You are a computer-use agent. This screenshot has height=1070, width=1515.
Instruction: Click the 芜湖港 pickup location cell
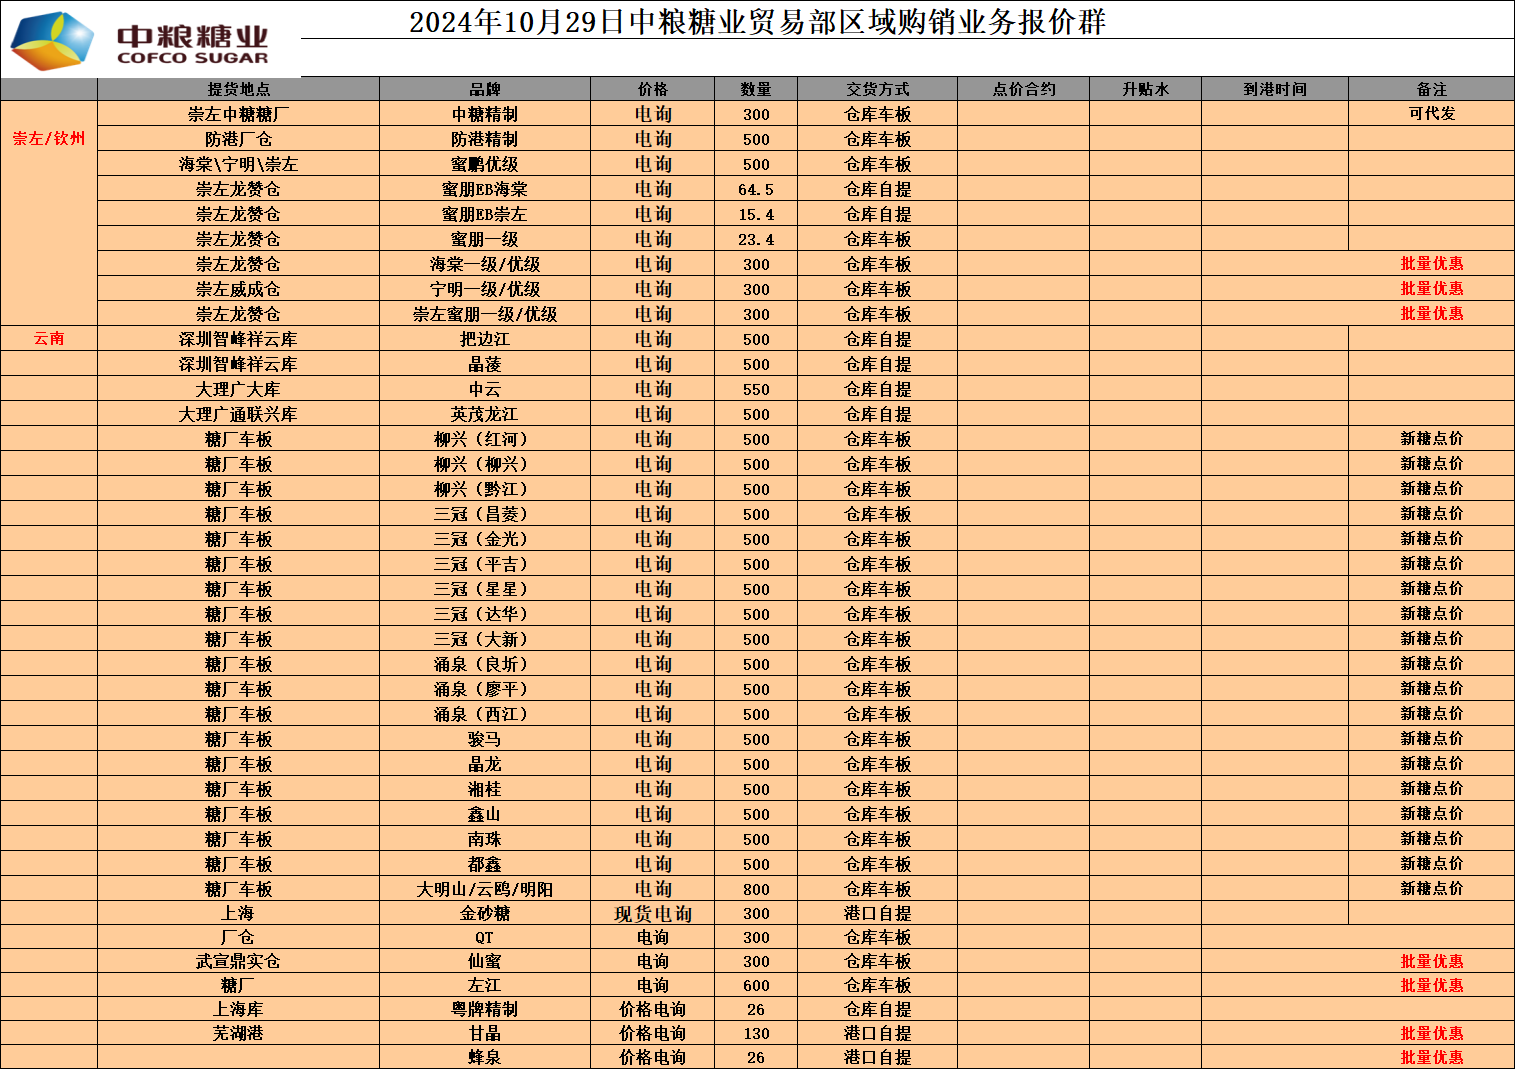click(x=238, y=1033)
